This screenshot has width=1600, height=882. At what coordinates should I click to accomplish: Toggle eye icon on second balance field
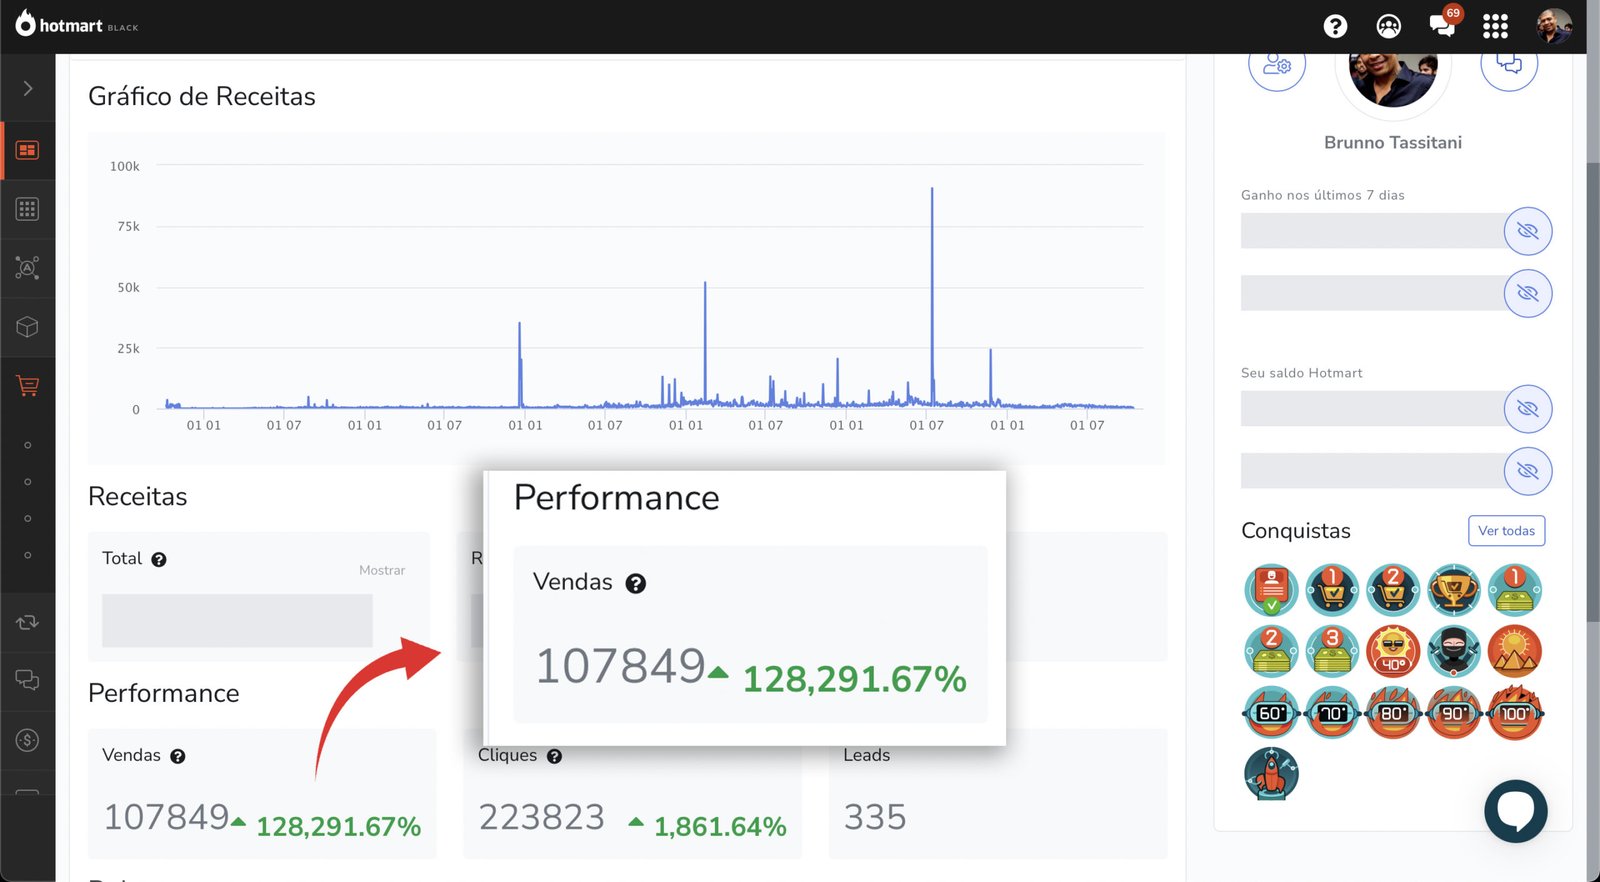tap(1527, 471)
